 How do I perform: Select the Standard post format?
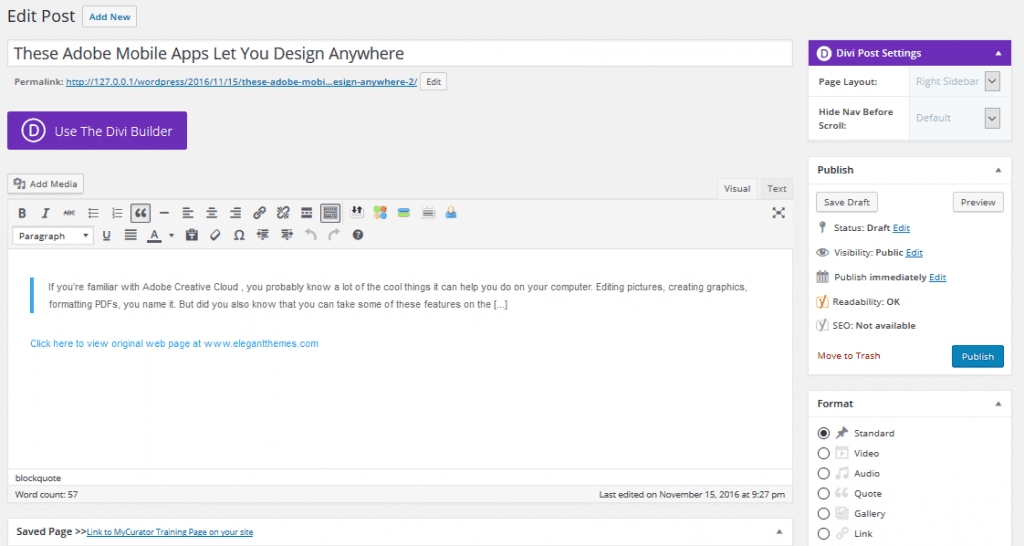coord(824,433)
